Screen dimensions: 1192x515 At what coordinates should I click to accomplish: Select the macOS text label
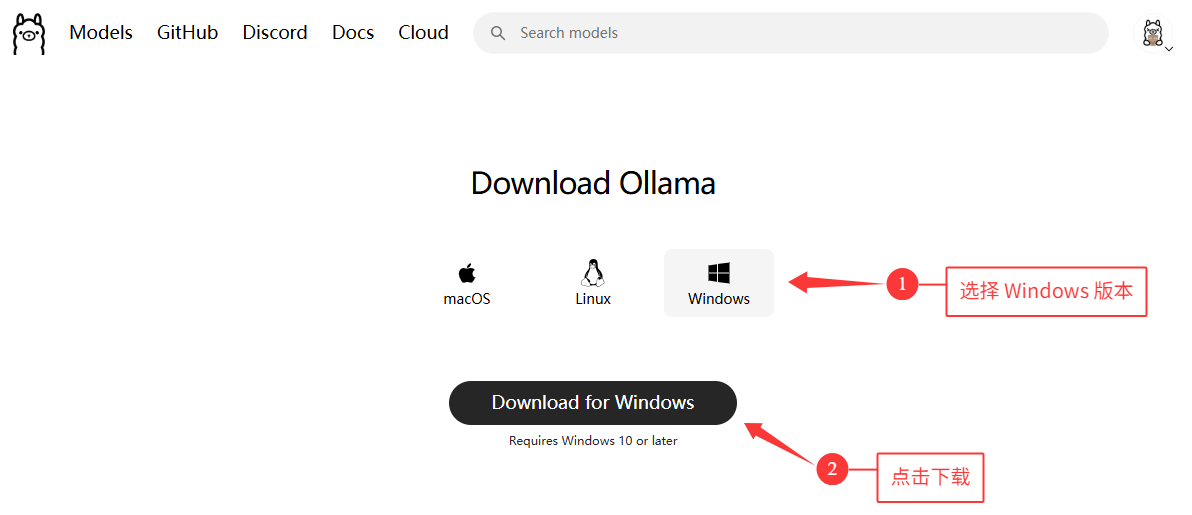pyautogui.click(x=467, y=299)
